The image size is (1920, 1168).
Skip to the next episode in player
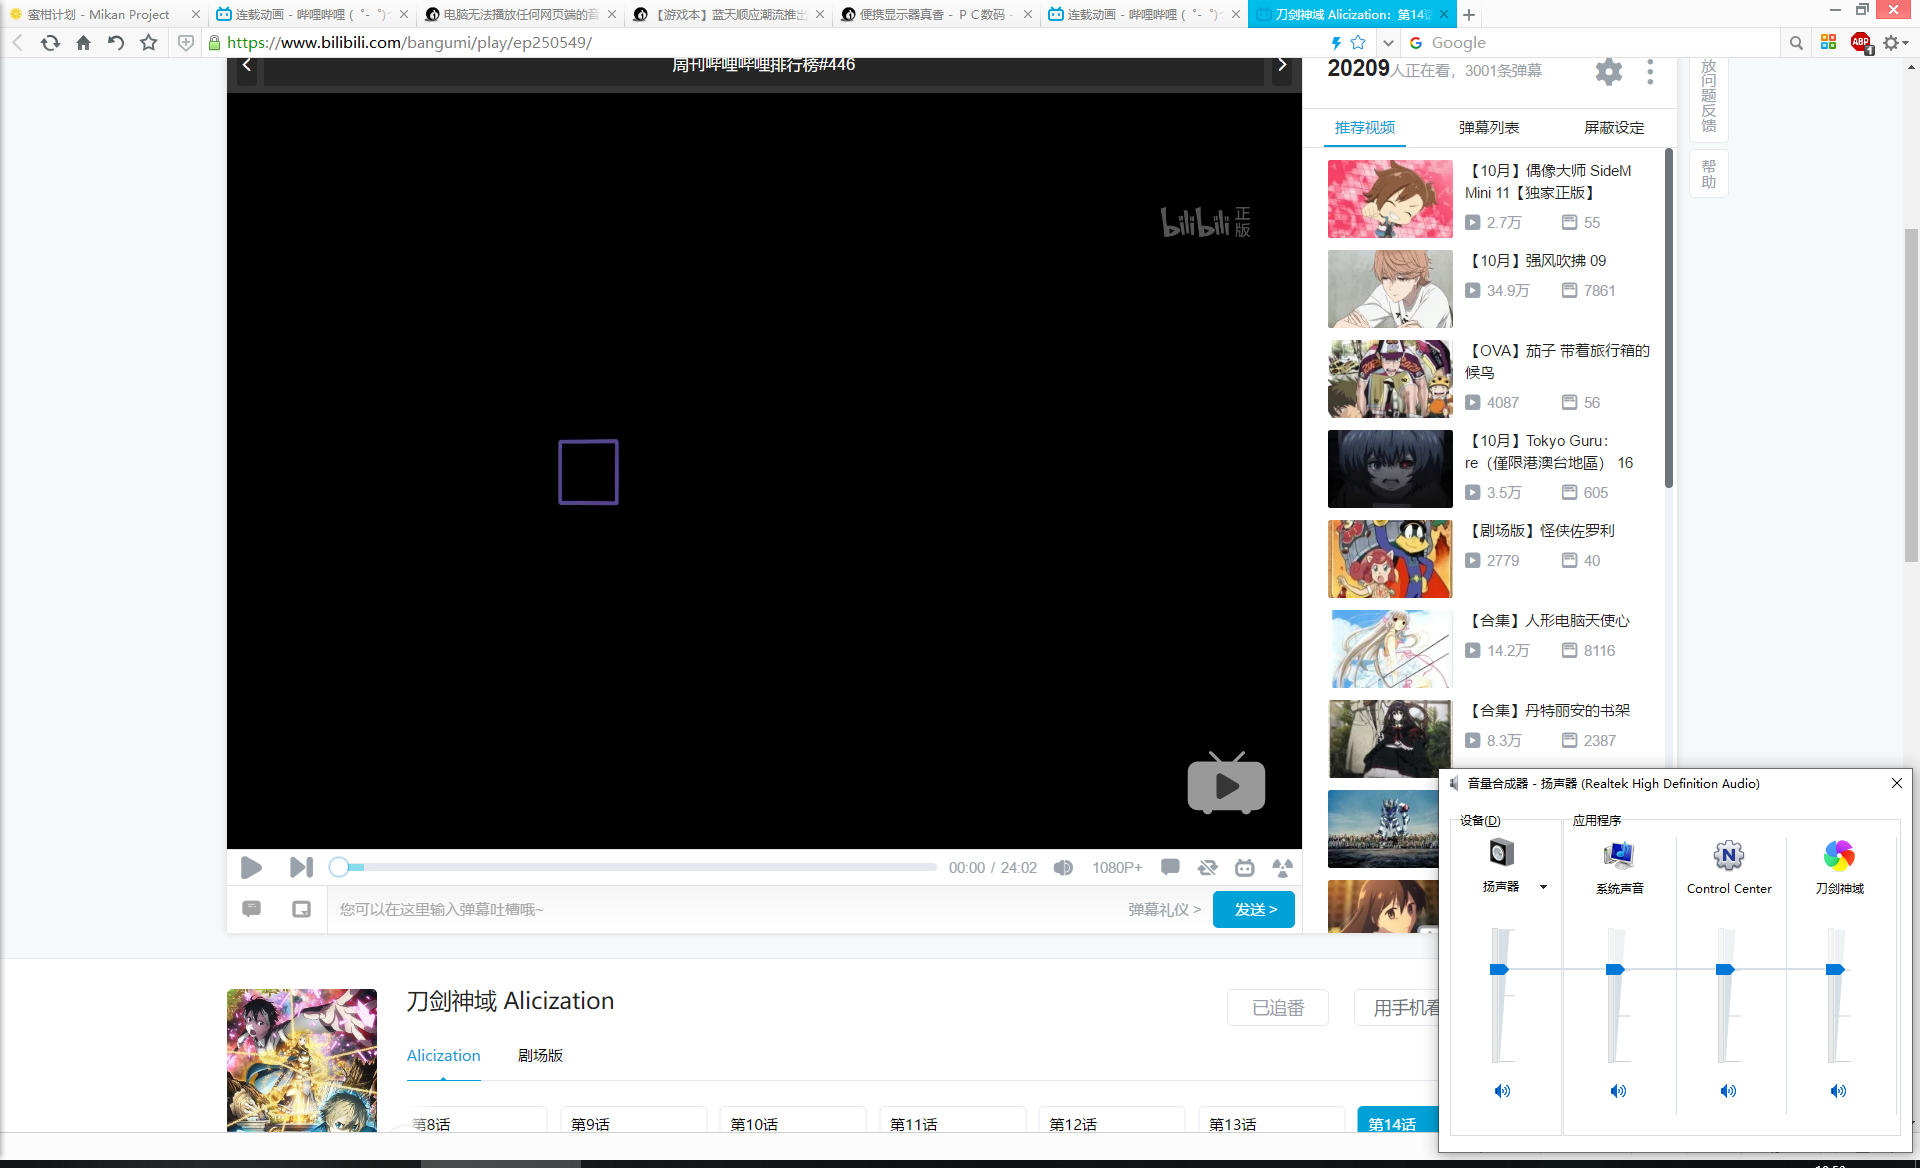click(x=301, y=867)
